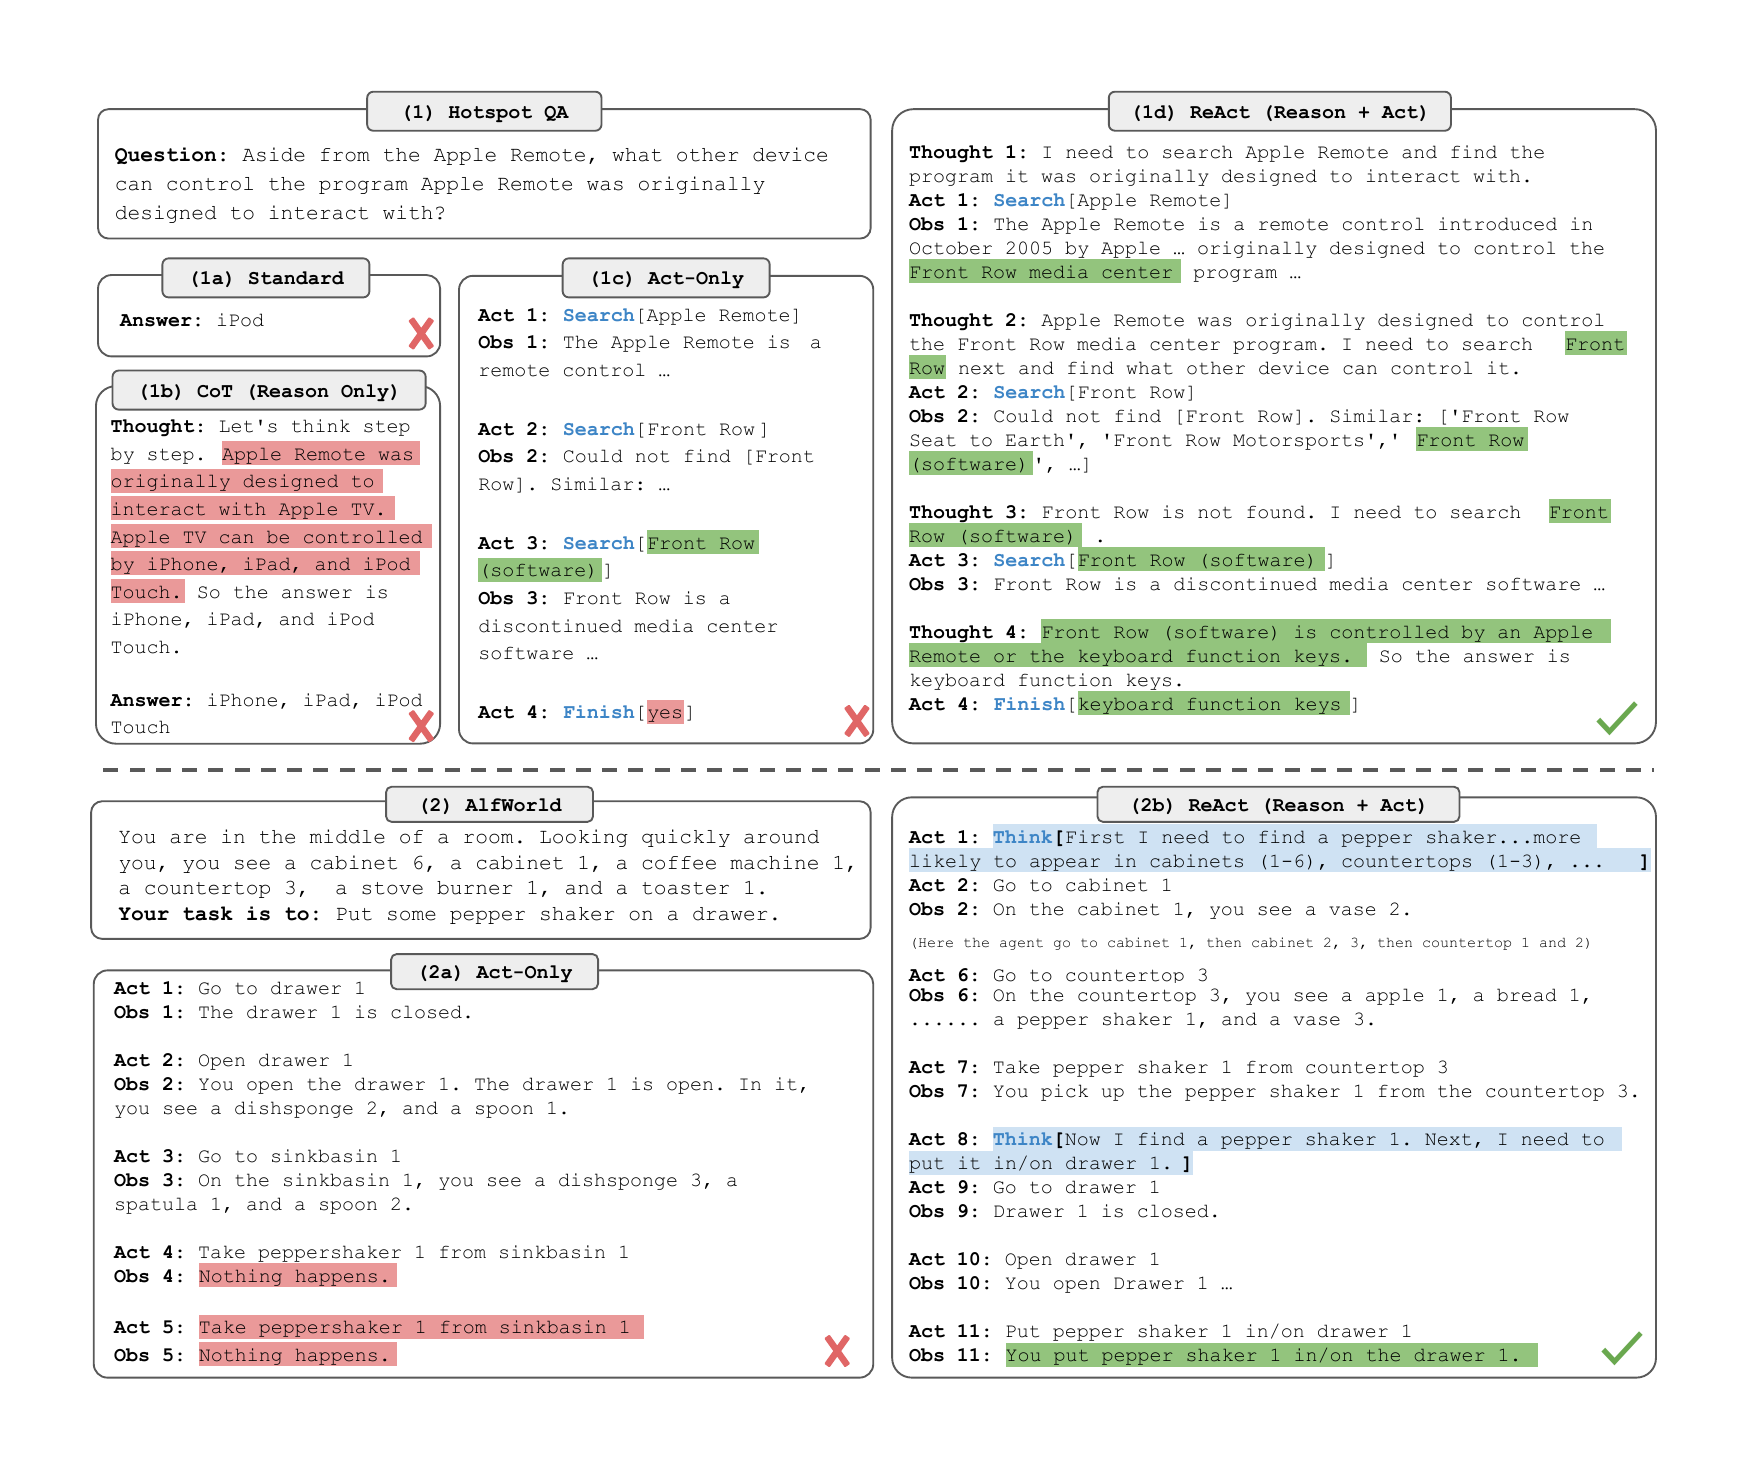Select the "(1b) CoT (Reason Only)" title

pos(269,391)
